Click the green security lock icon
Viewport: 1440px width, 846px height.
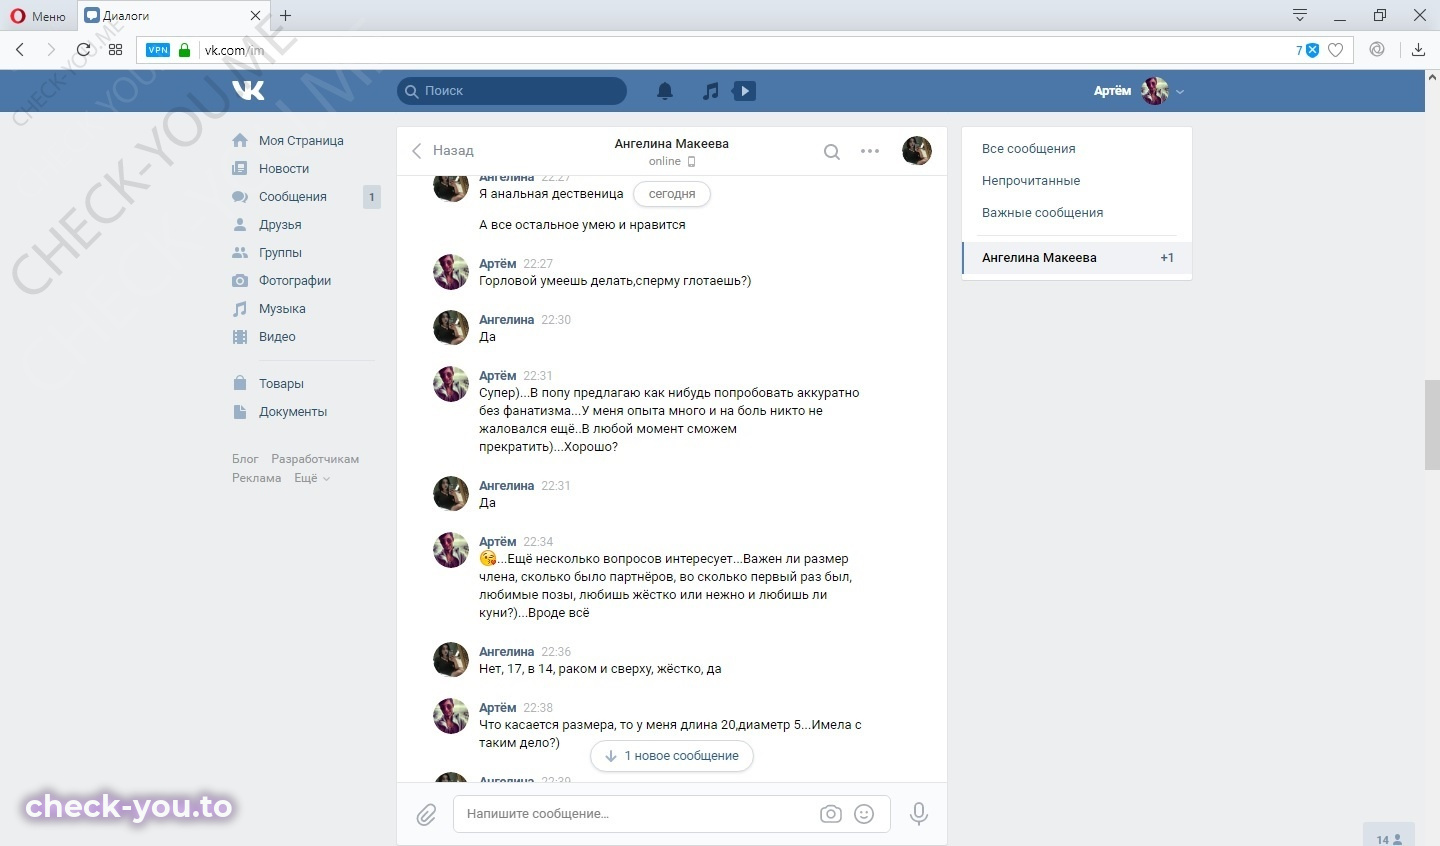click(184, 50)
